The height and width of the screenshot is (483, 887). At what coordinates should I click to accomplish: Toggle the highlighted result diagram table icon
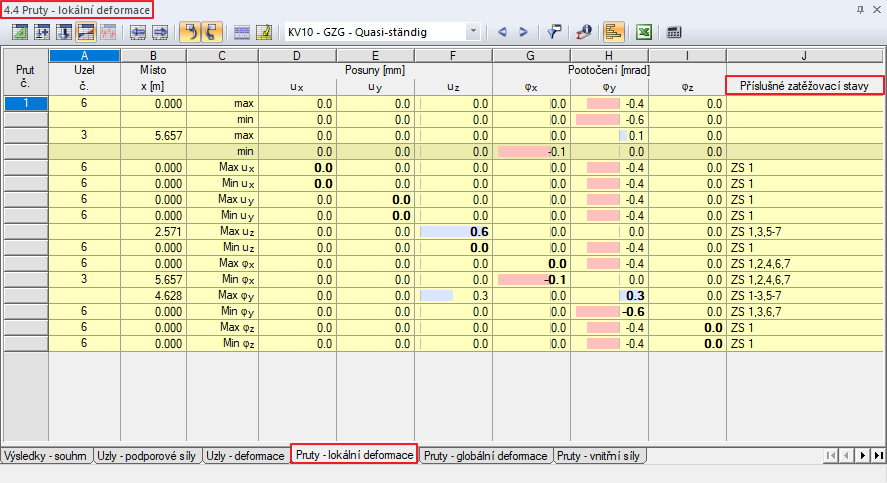point(86,32)
